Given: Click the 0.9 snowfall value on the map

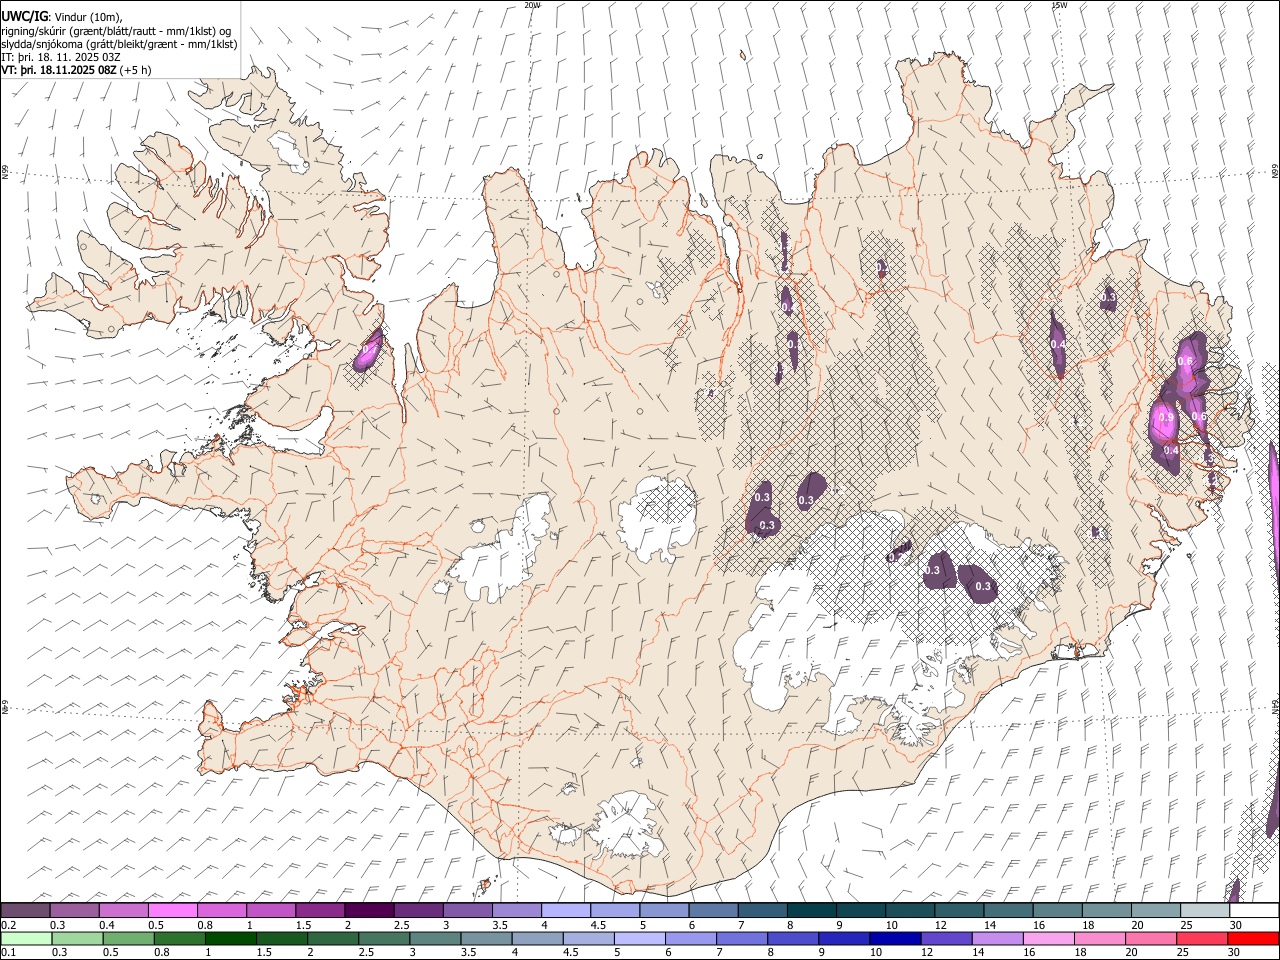Looking at the screenshot, I should tap(1166, 417).
